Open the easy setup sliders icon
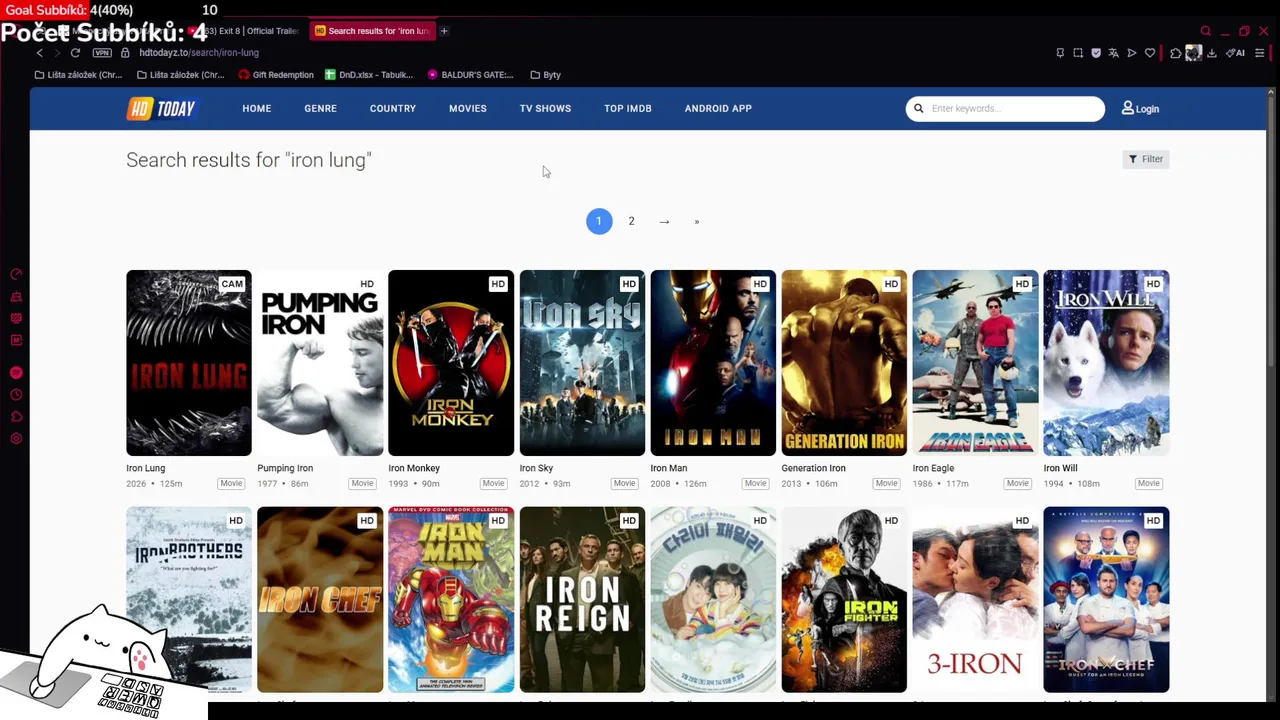This screenshot has width=1280, height=720. click(x=1260, y=53)
